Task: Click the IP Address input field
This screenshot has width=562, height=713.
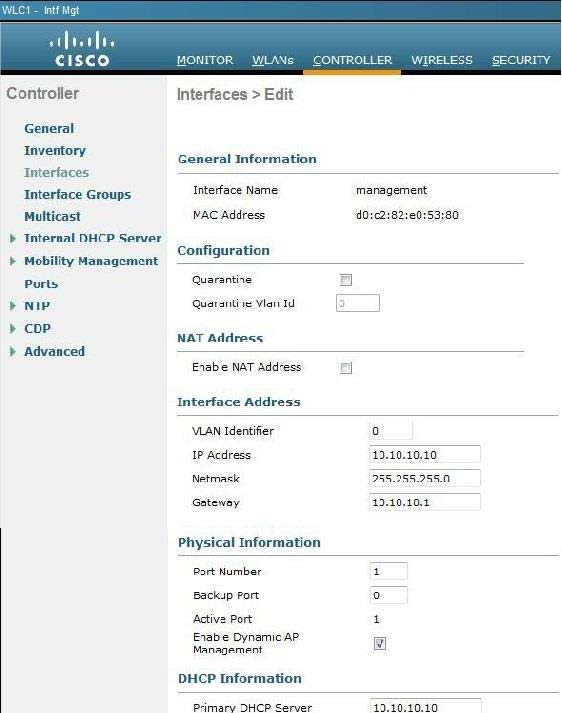Action: (424, 454)
